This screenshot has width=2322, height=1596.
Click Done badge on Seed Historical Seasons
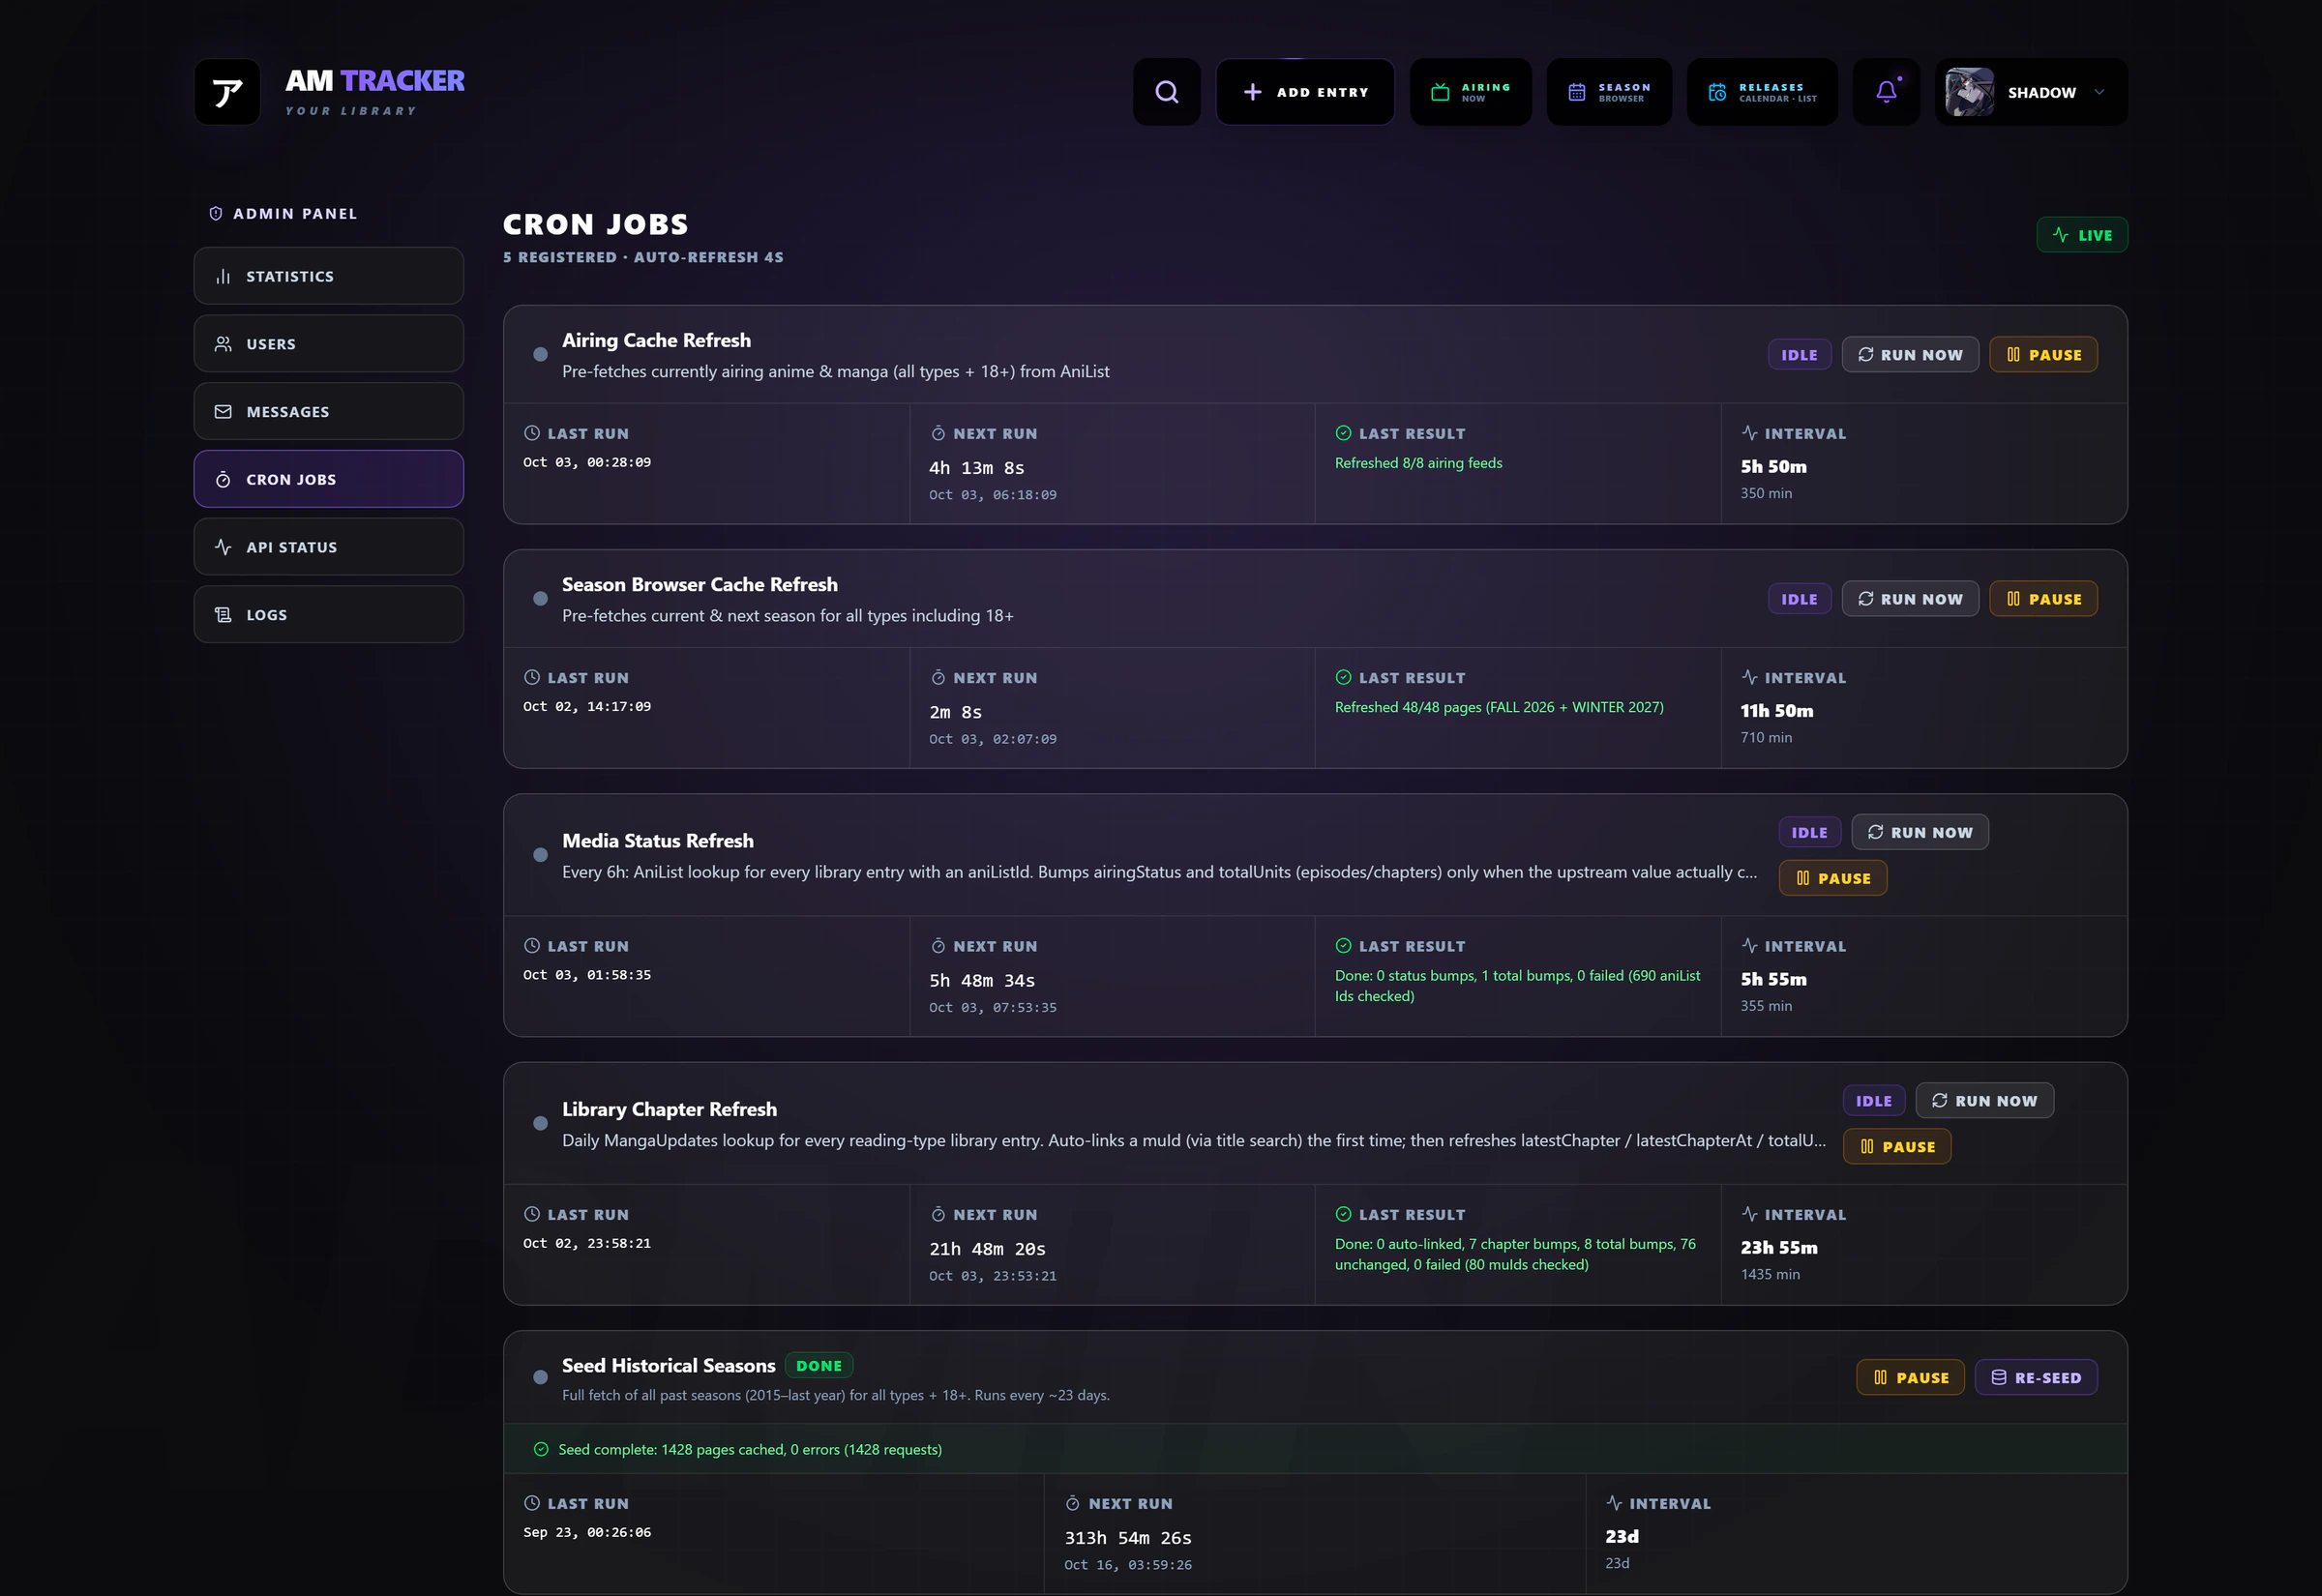(819, 1365)
